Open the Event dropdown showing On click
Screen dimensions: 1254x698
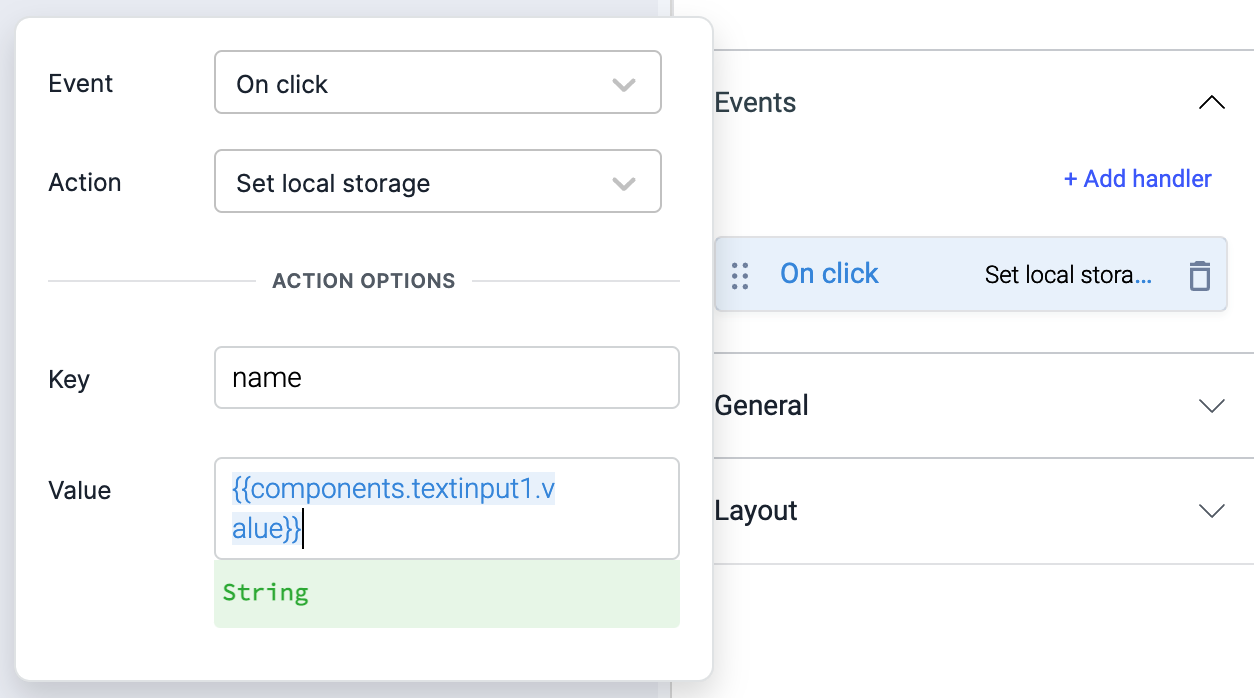pyautogui.click(x=437, y=84)
